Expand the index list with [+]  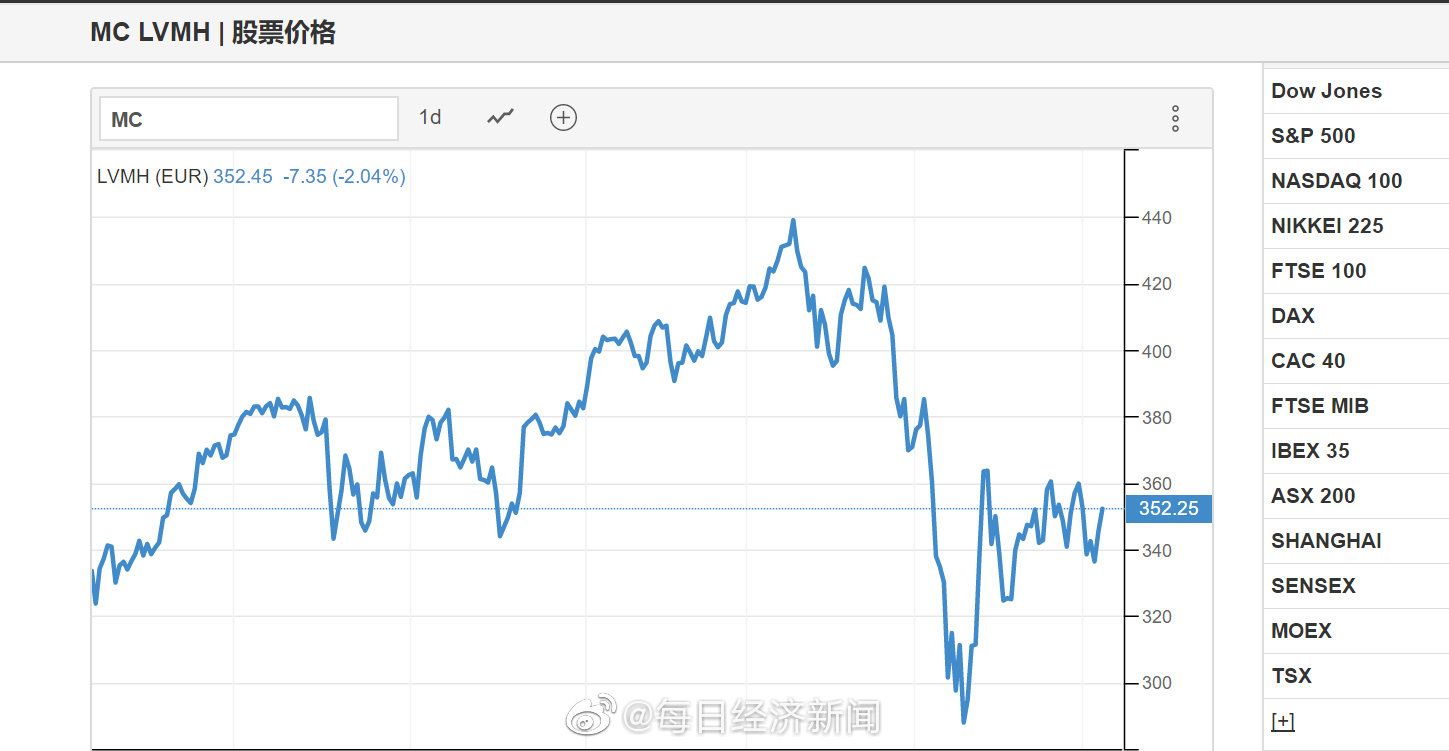[x=1282, y=721]
